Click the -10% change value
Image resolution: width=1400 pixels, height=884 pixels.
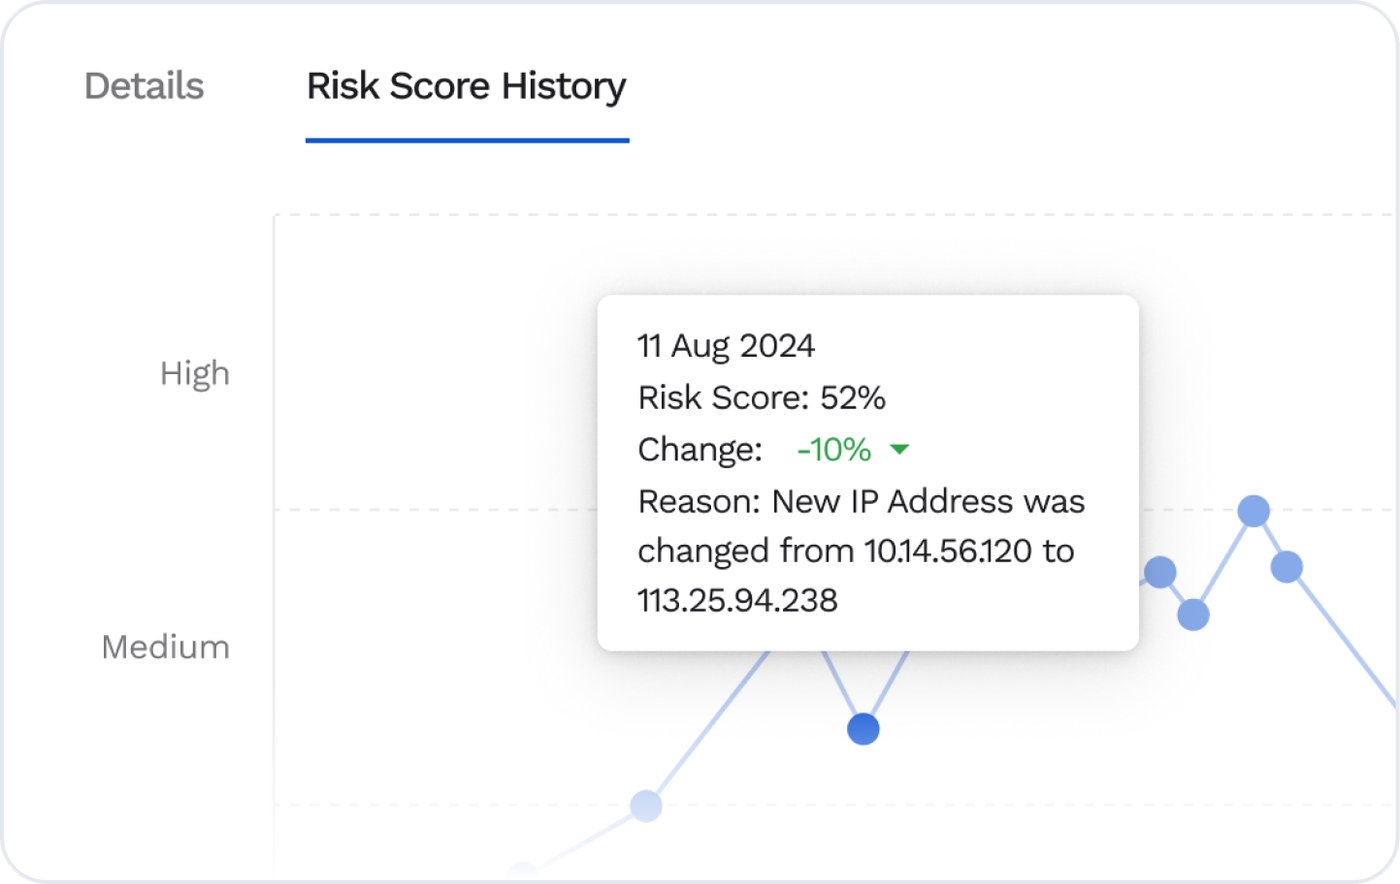point(834,450)
